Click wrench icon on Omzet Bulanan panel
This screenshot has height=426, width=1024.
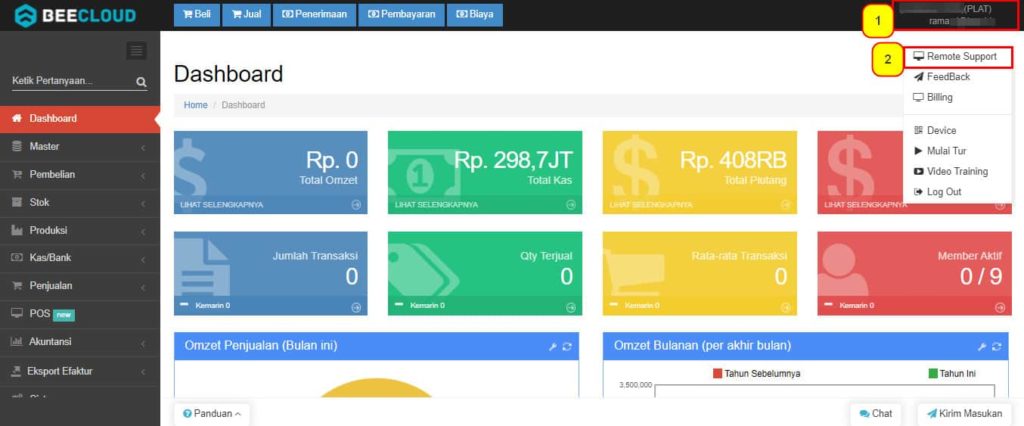[981, 346]
